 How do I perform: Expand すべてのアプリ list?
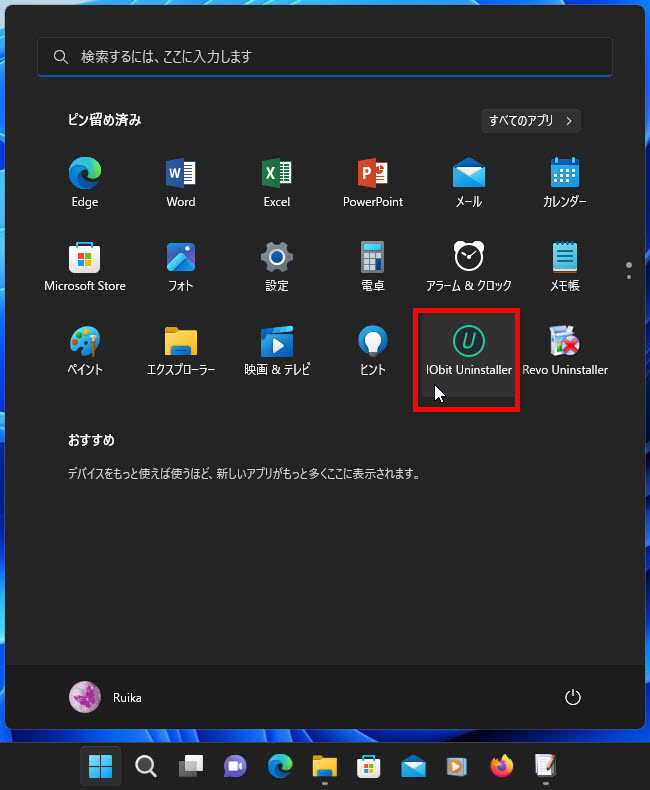(530, 121)
